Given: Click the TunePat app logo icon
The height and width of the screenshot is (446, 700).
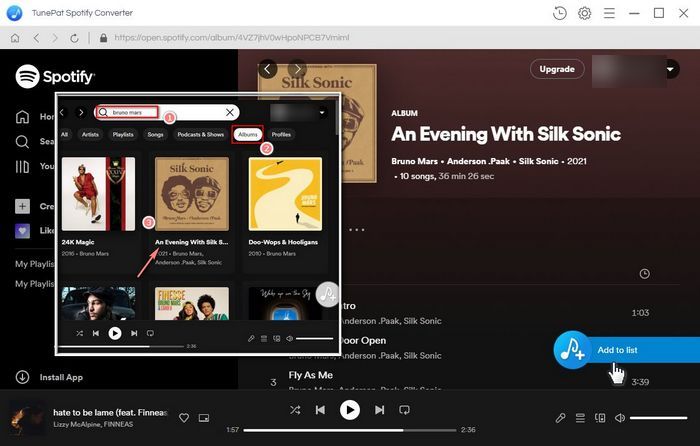Looking at the screenshot, I should point(15,13).
